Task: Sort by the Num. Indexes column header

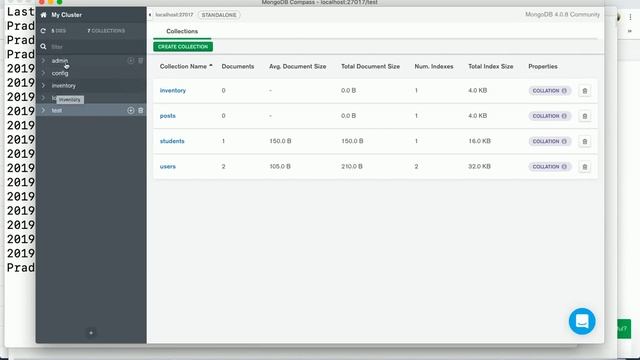Action: 434,66
